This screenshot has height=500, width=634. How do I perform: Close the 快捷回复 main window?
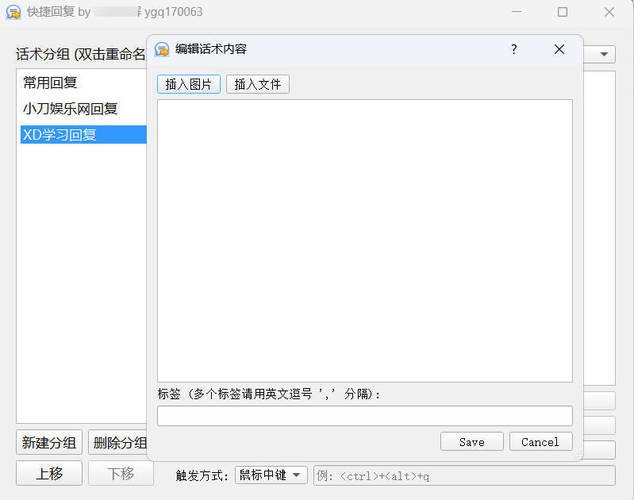609,12
